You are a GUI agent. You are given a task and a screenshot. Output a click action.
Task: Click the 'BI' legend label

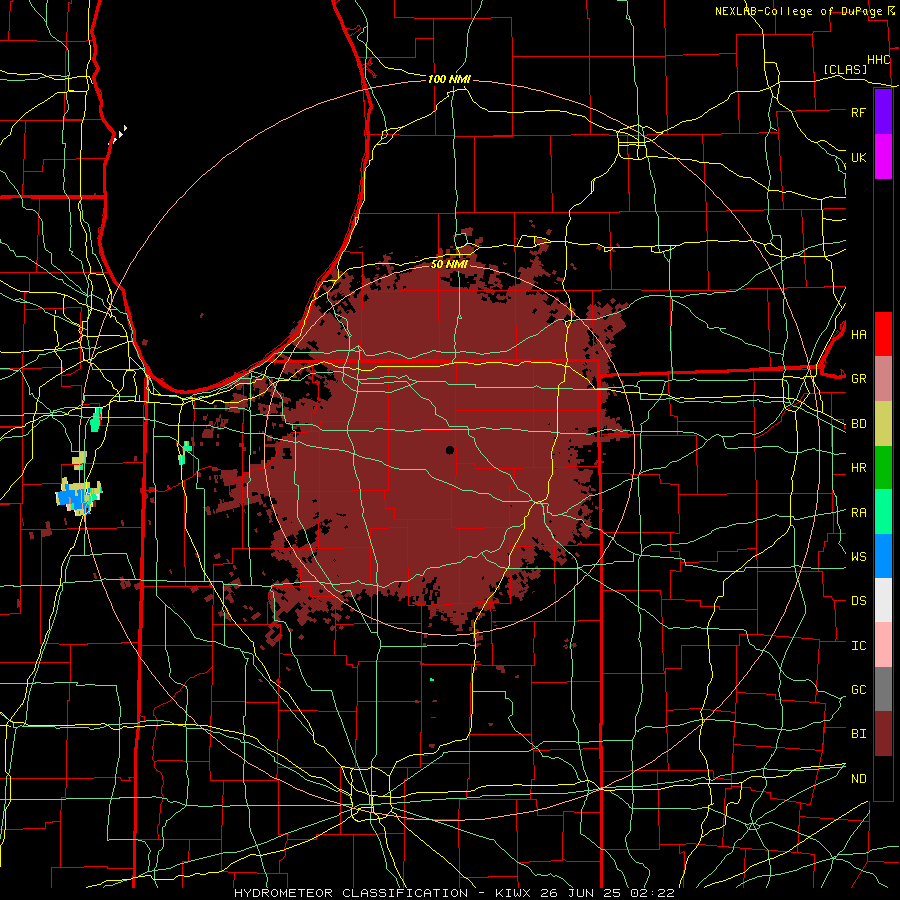tap(858, 734)
